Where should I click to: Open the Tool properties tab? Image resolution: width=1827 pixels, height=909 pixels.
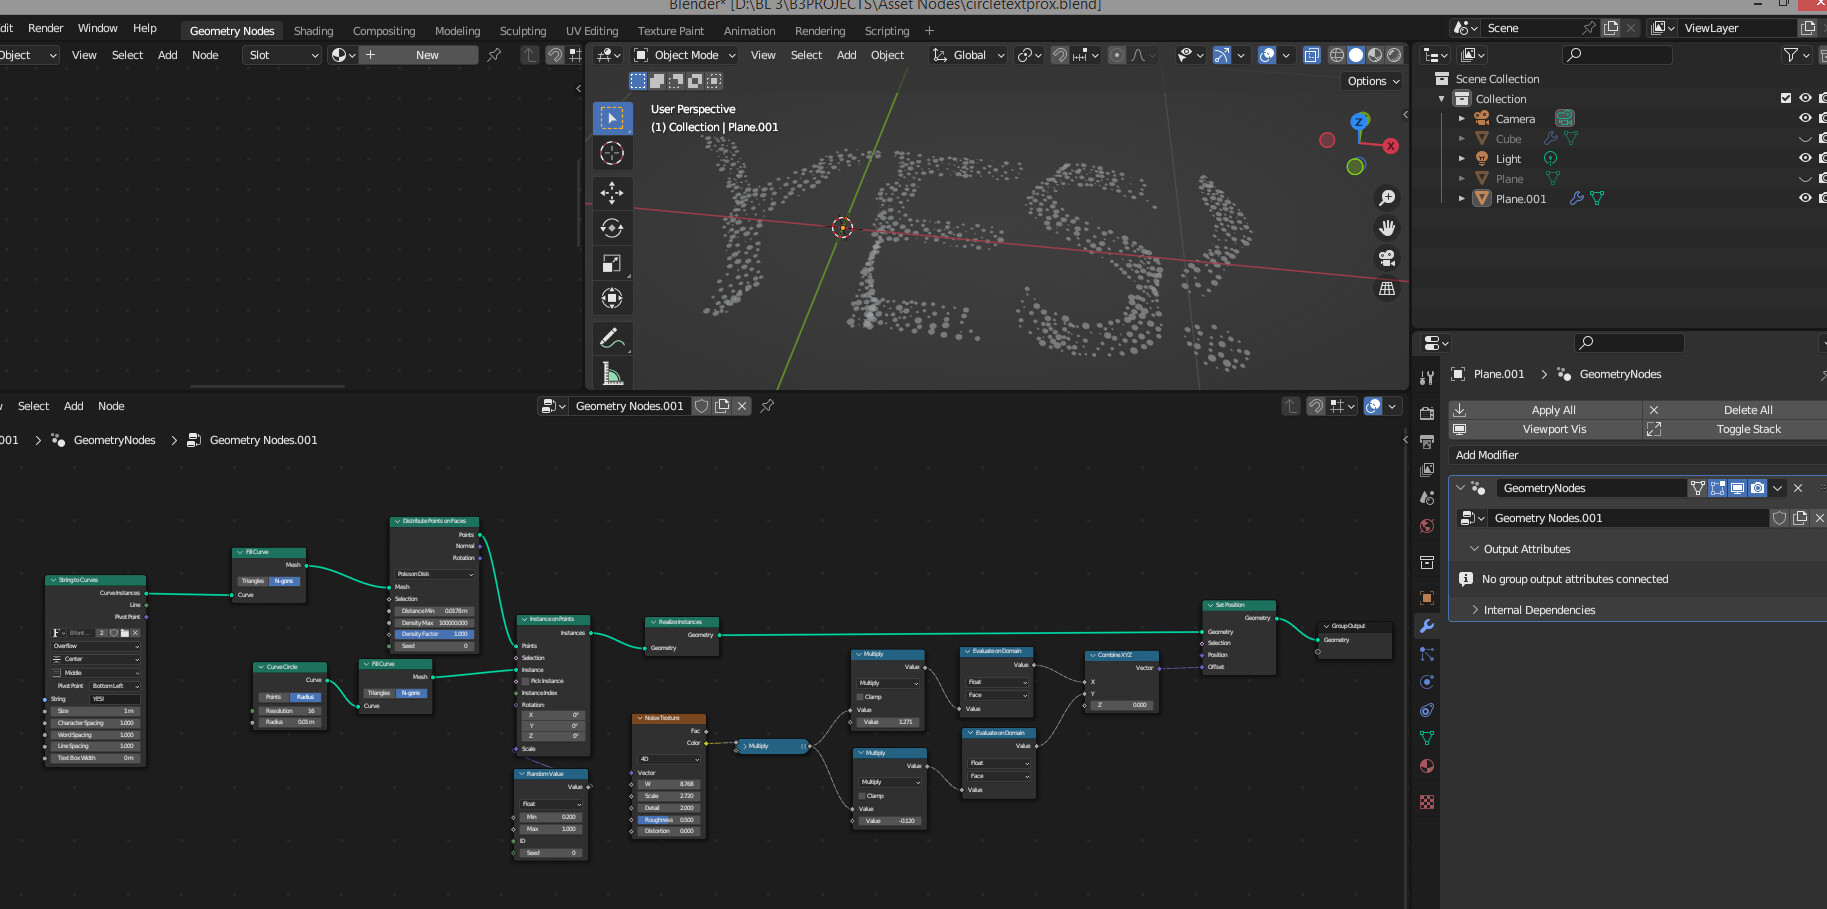[1427, 377]
